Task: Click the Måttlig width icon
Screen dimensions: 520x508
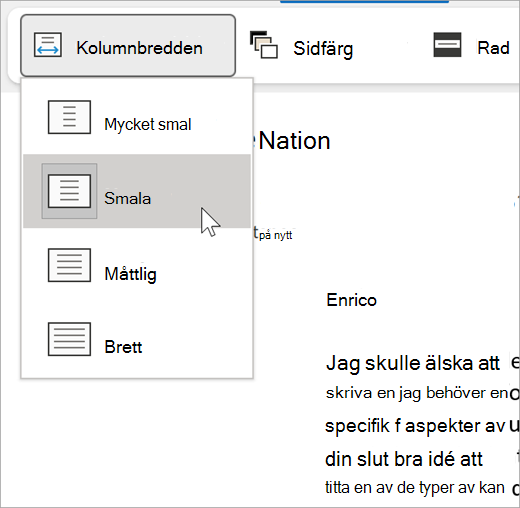Action: tap(69, 265)
